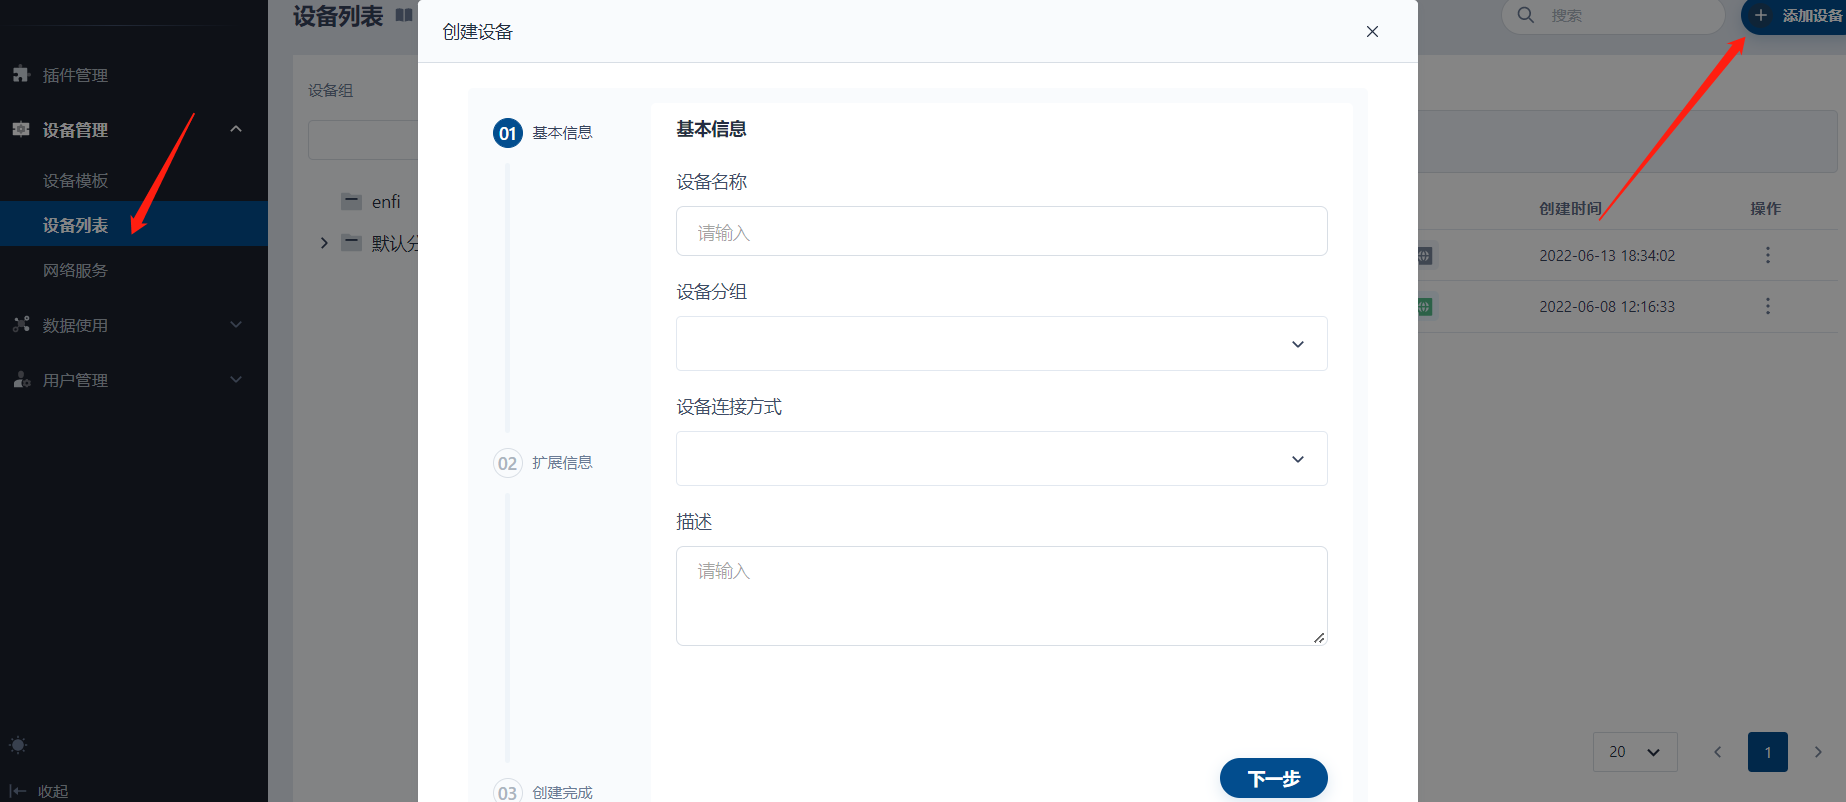The image size is (1846, 802).
Task: Click the 下一步 button
Action: [x=1273, y=778]
